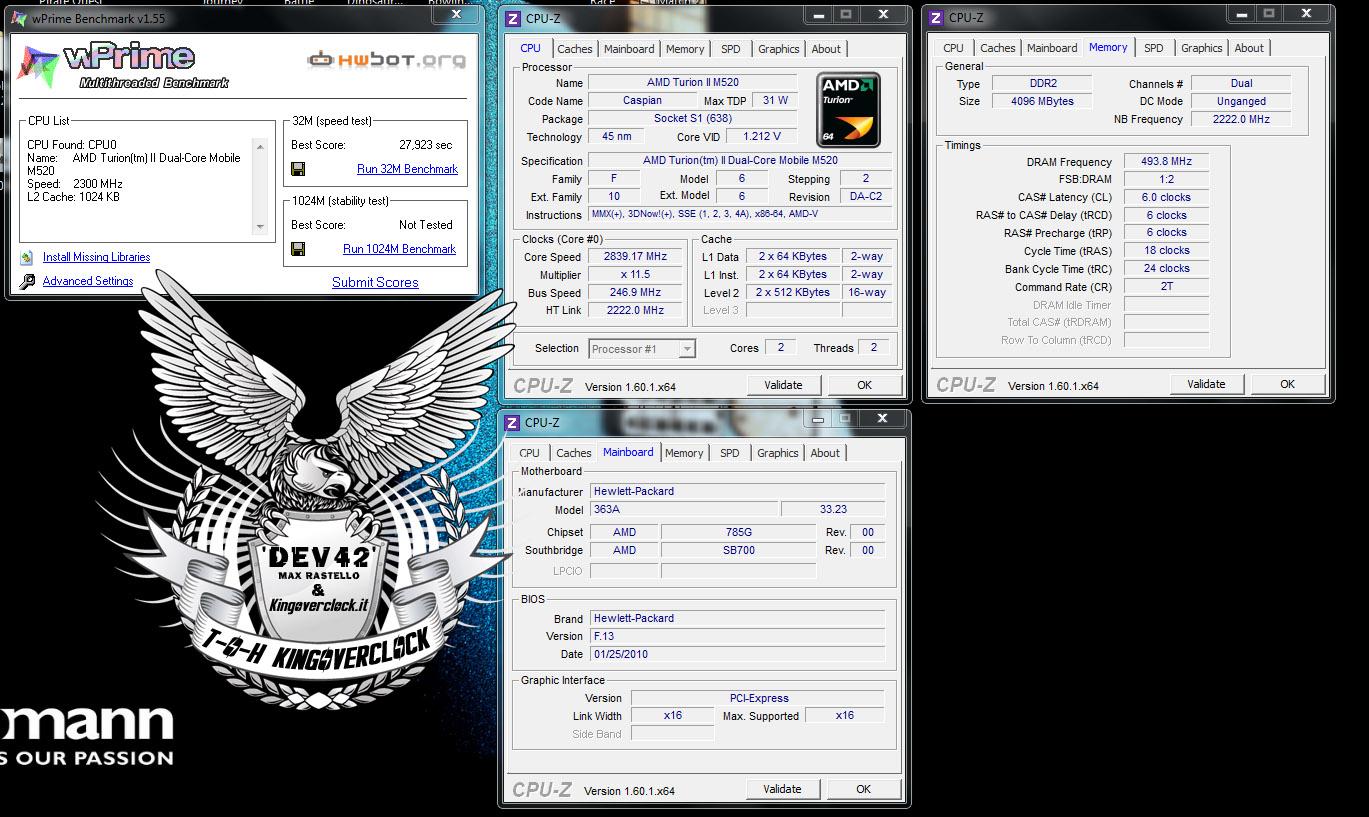
Task: Click the Caspian code name field
Action: pos(642,100)
